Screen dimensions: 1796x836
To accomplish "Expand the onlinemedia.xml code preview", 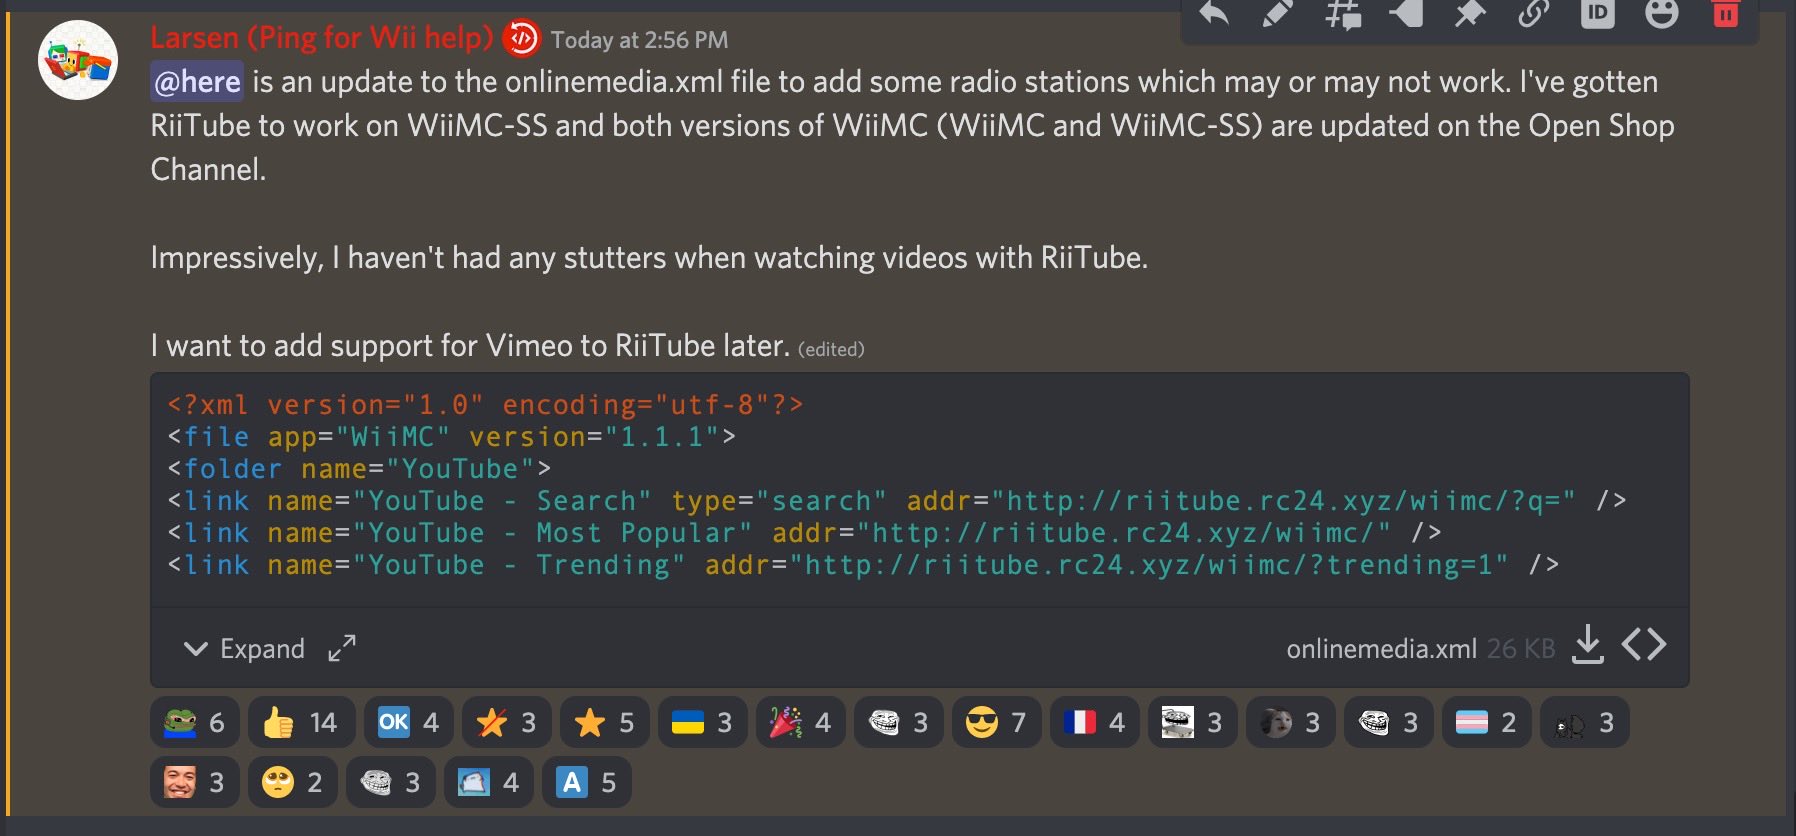I will point(244,649).
